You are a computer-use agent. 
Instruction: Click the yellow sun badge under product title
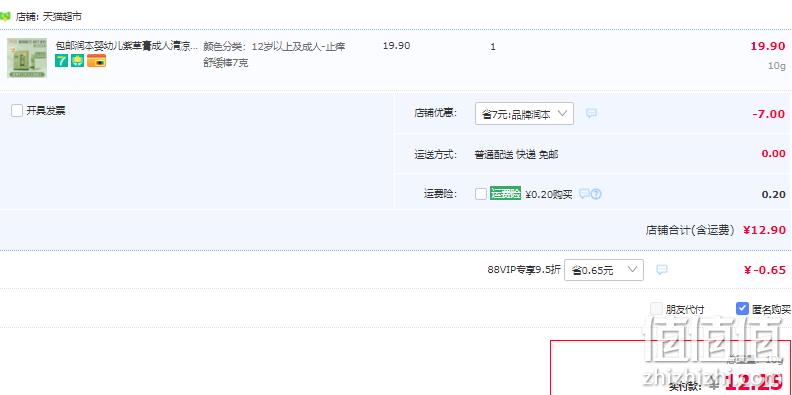coord(77,61)
